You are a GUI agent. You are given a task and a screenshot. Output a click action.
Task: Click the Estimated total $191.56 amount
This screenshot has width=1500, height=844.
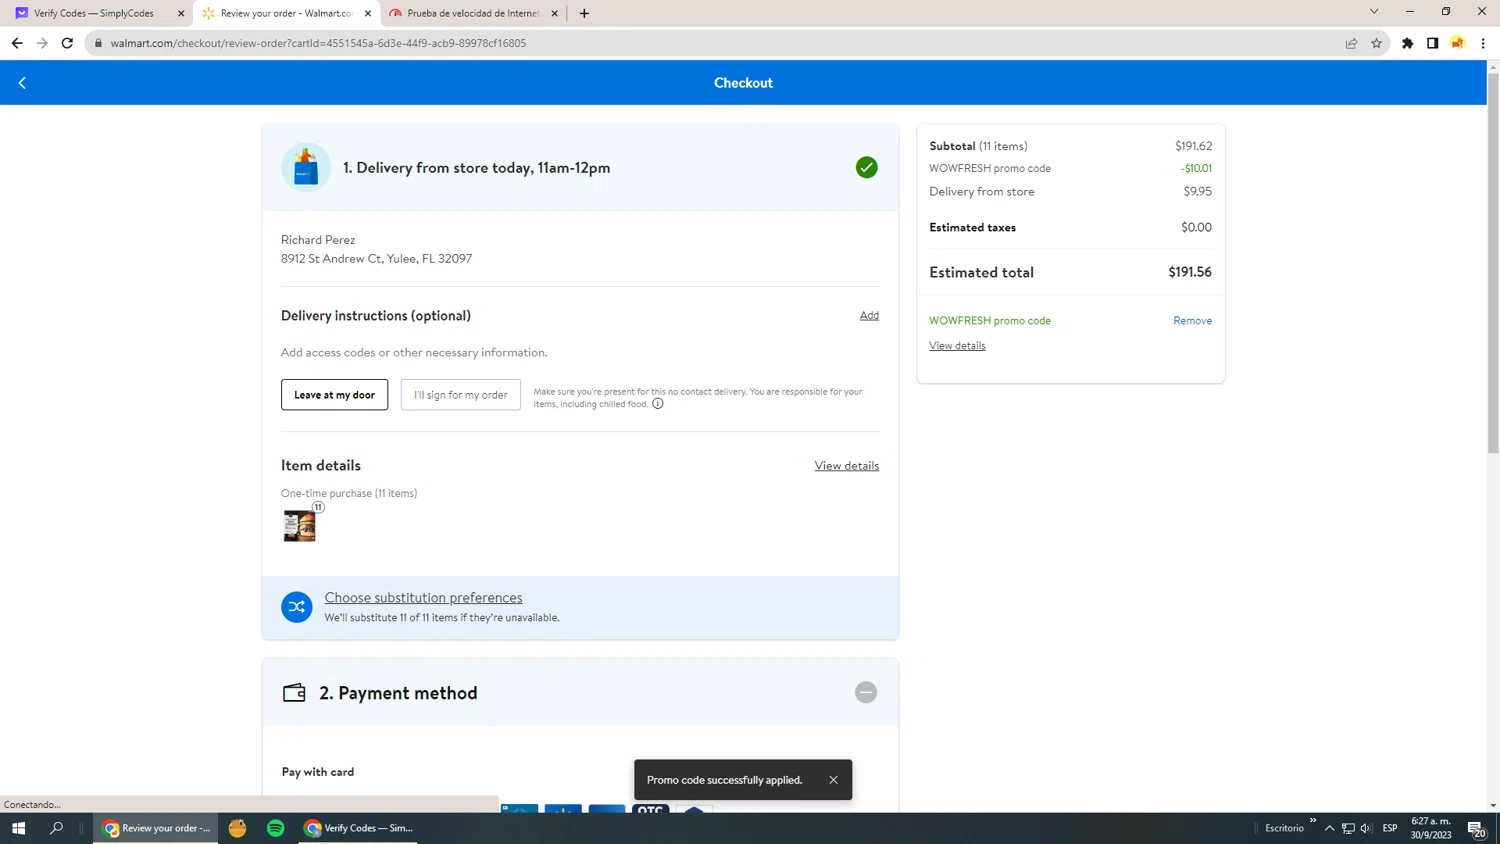point(1190,272)
